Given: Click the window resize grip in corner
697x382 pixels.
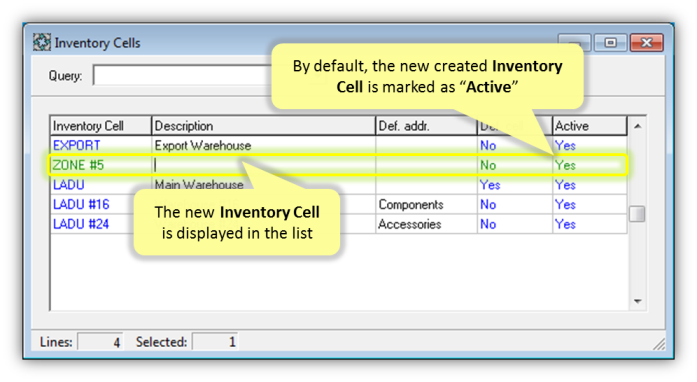Looking at the screenshot, I should (x=659, y=344).
